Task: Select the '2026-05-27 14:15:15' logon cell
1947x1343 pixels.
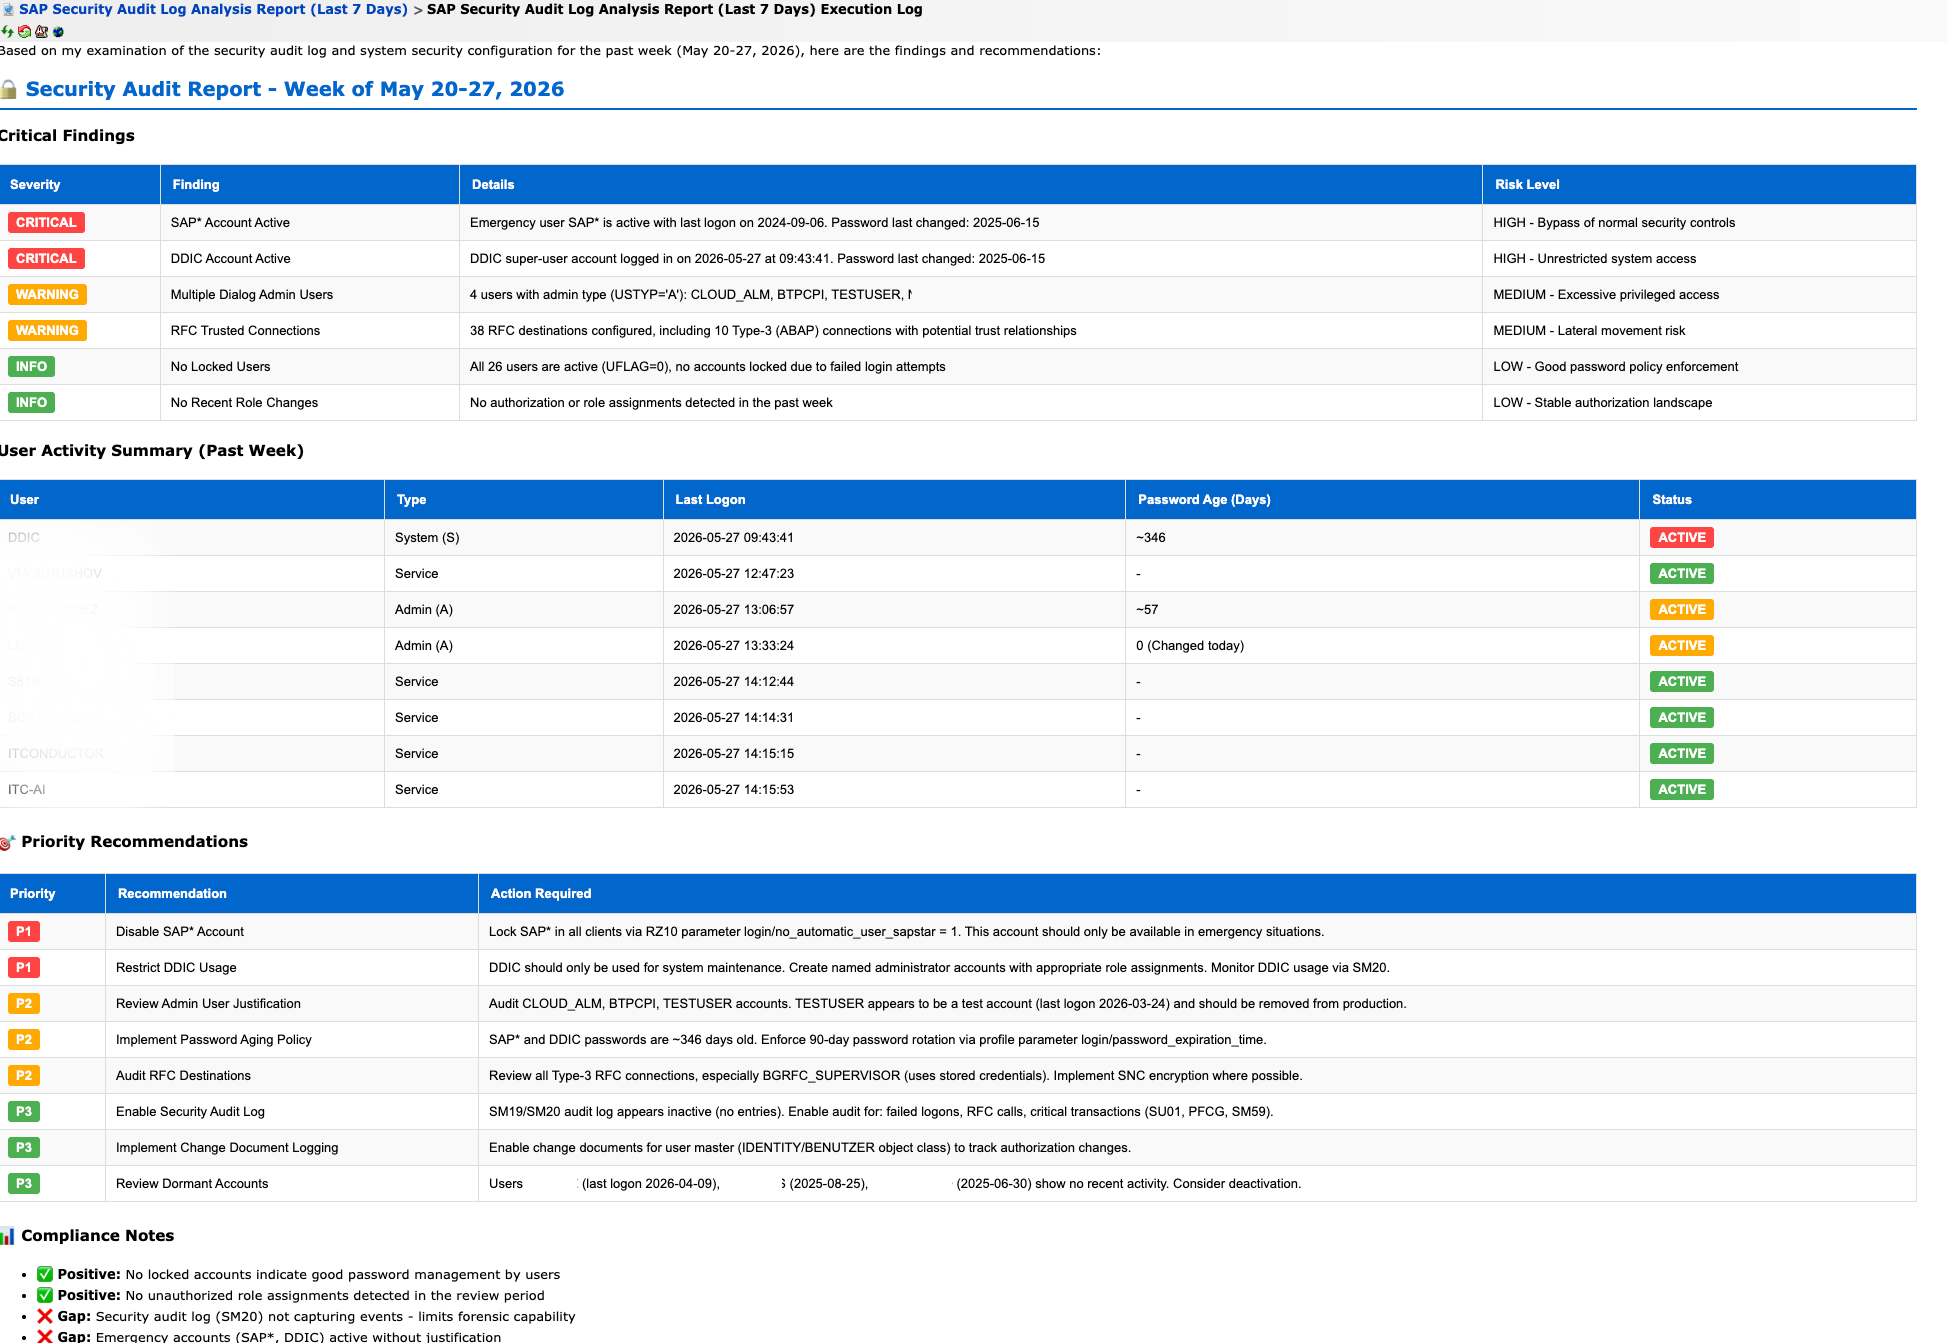Action: coord(894,754)
